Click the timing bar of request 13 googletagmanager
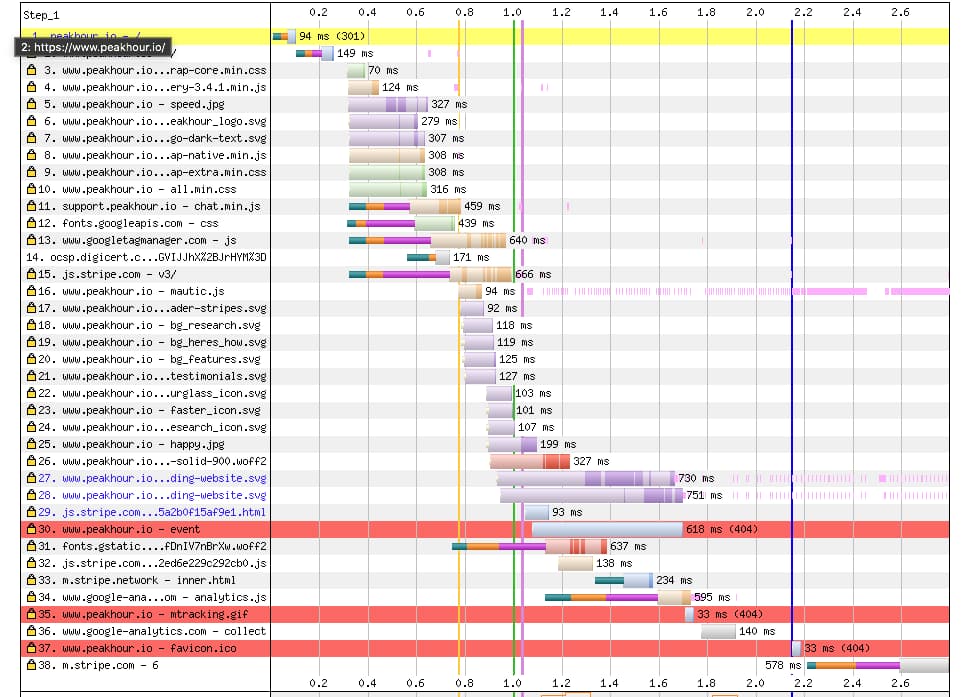Image resolution: width=970 pixels, height=697 pixels. pyautogui.click(x=427, y=240)
